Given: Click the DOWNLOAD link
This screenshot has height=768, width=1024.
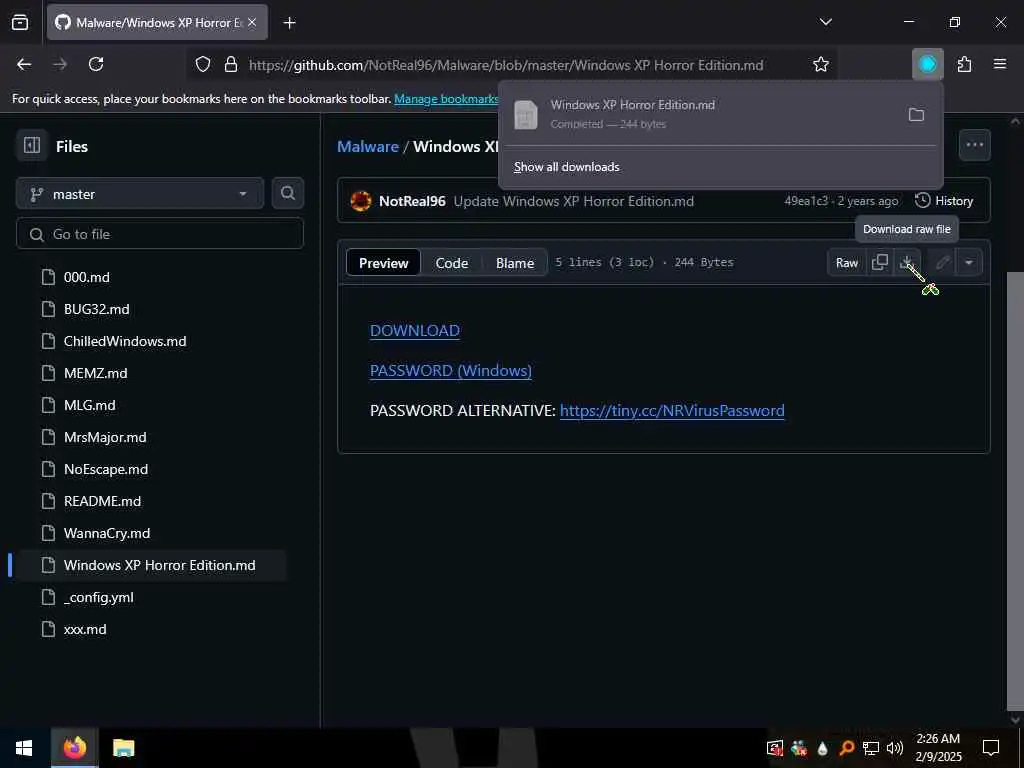Looking at the screenshot, I should pos(415,330).
